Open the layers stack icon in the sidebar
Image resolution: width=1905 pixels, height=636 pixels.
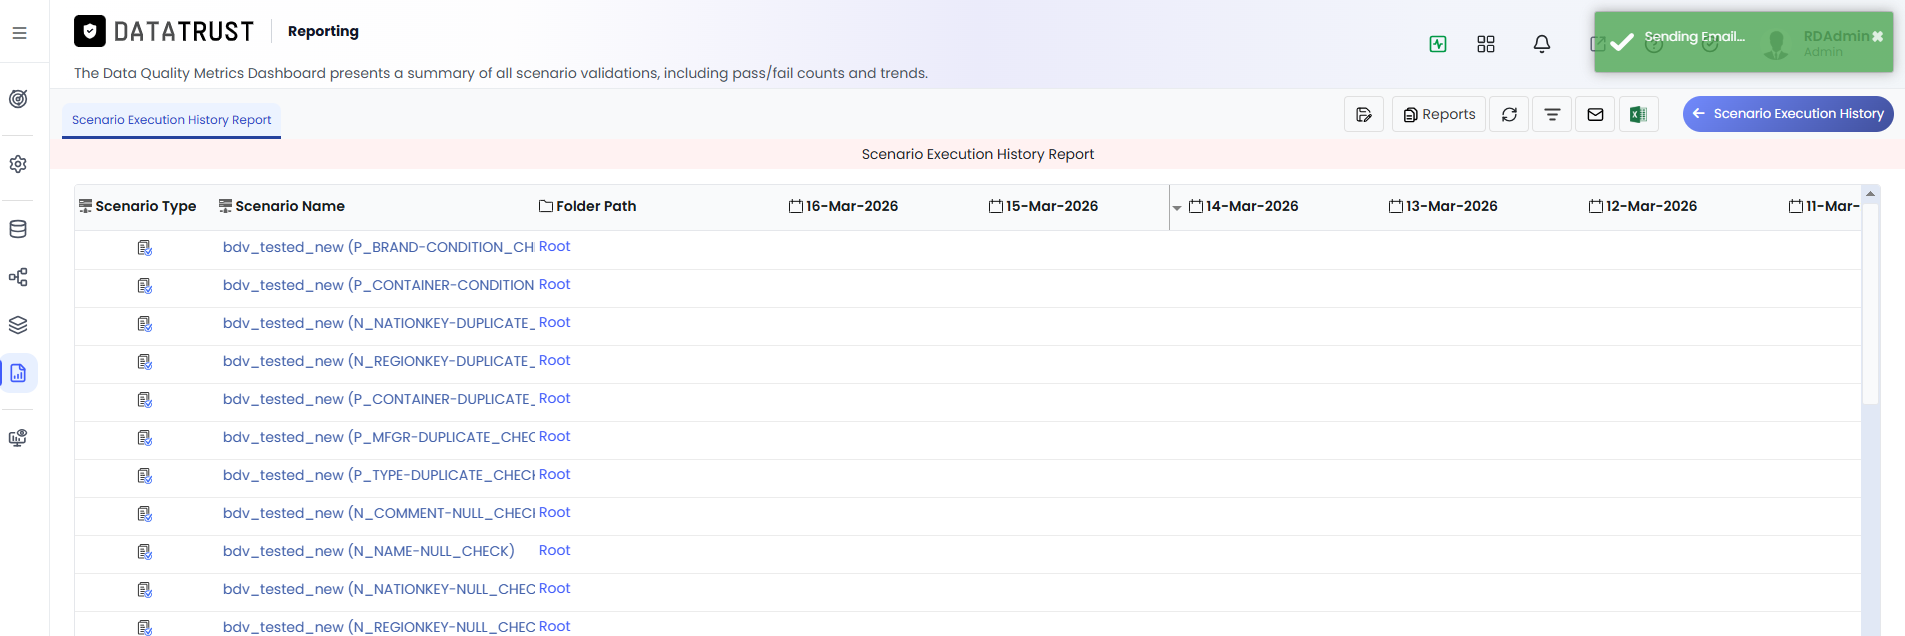point(18,325)
